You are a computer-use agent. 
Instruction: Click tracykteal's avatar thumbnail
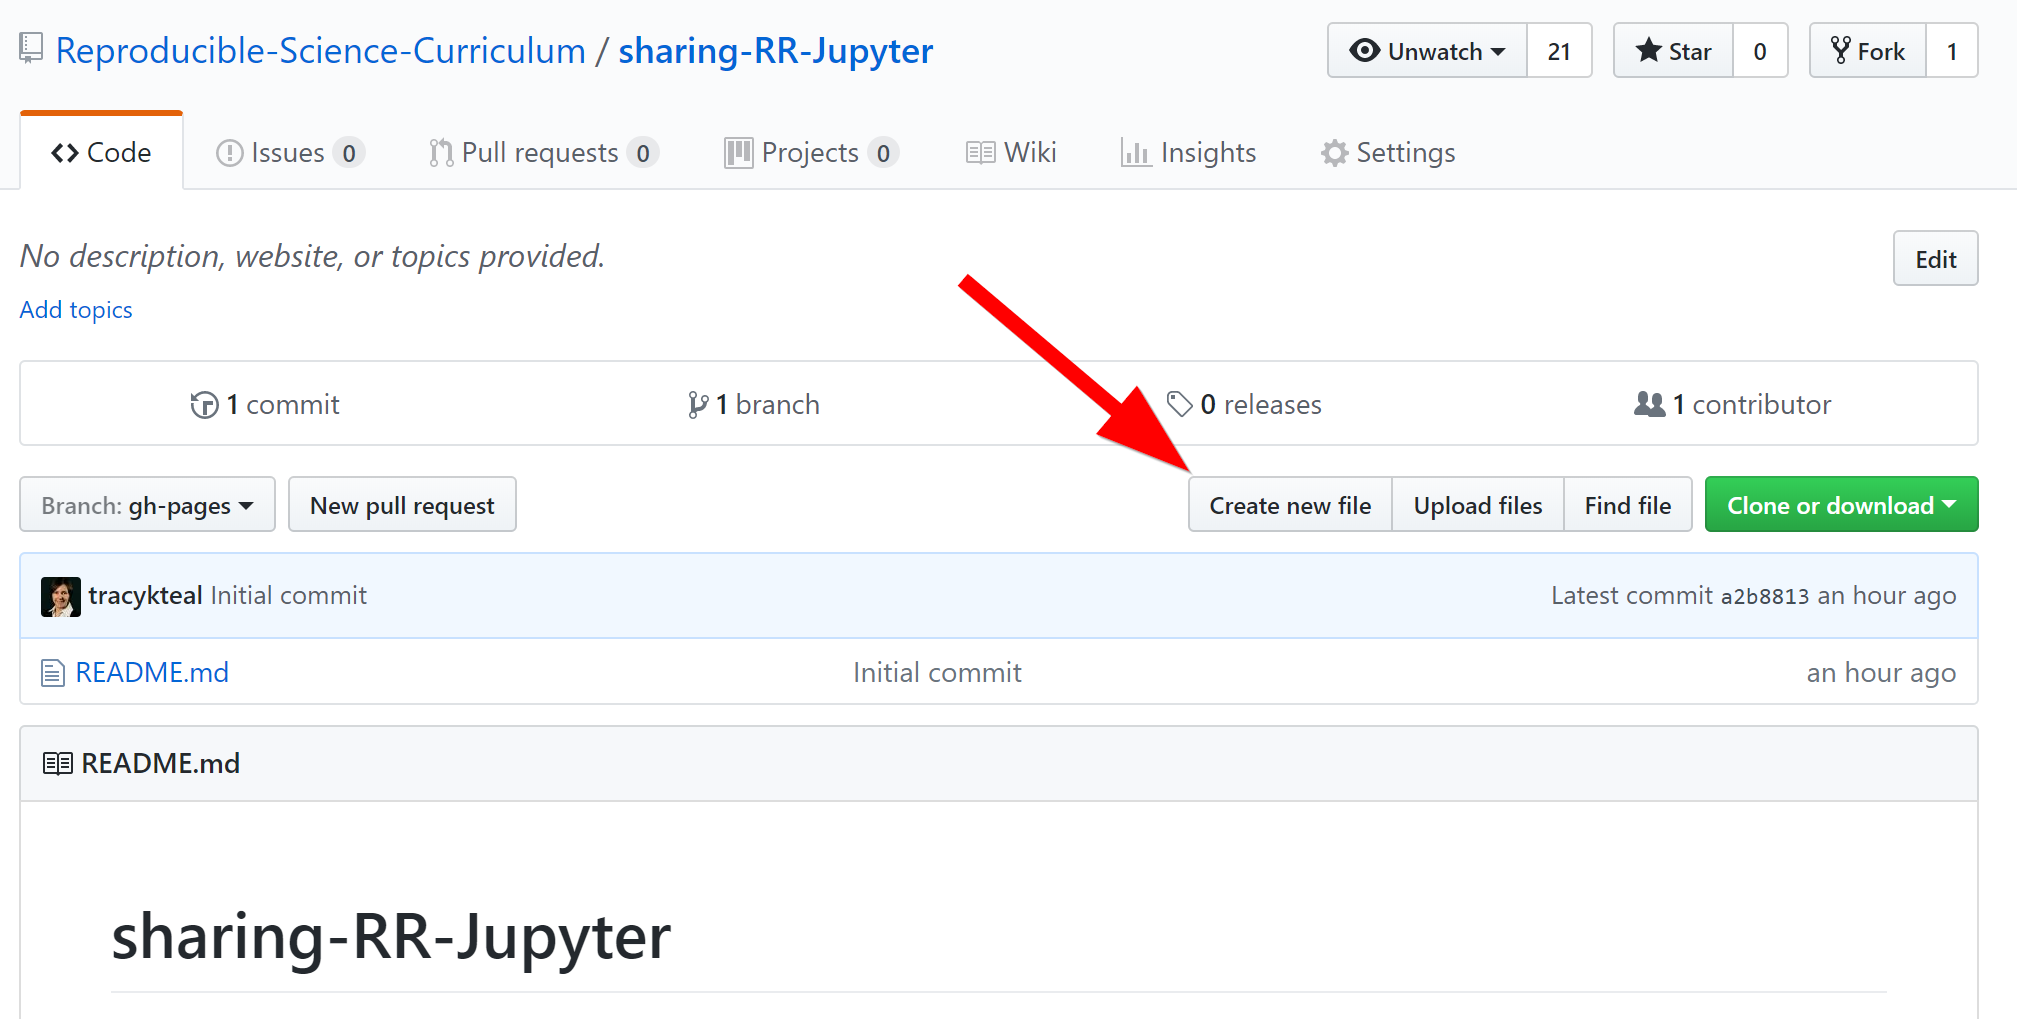point(61,596)
